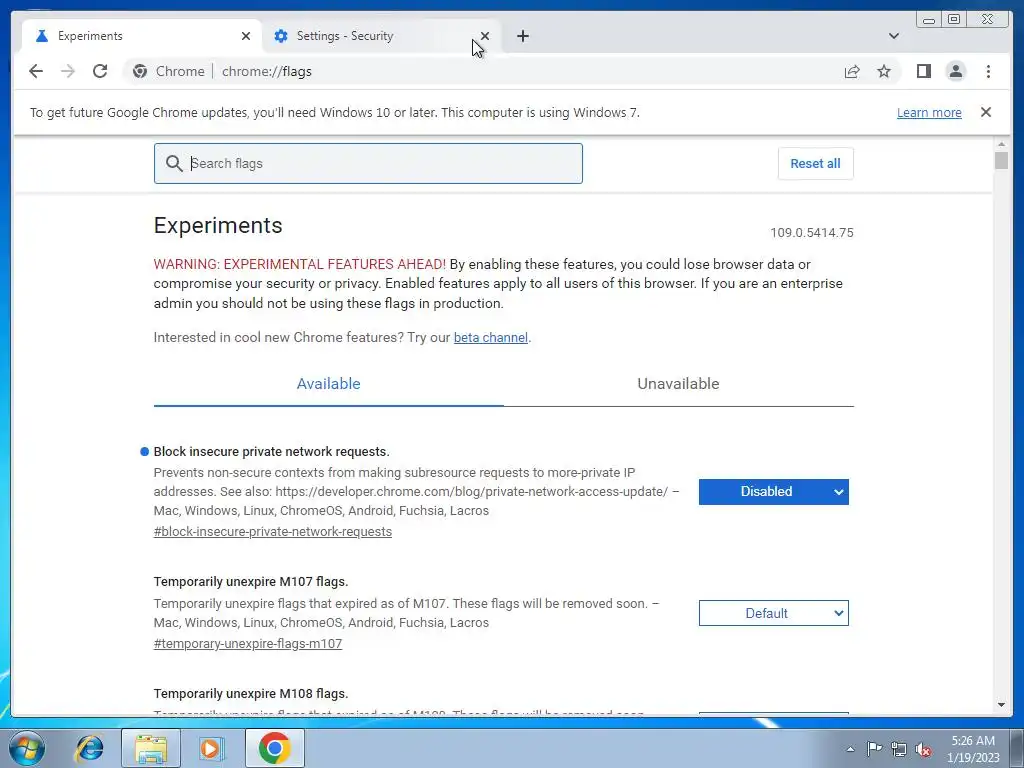The height and width of the screenshot is (768, 1024).
Task: Open the Default dropdown for M107 flags
Action: coord(773,613)
